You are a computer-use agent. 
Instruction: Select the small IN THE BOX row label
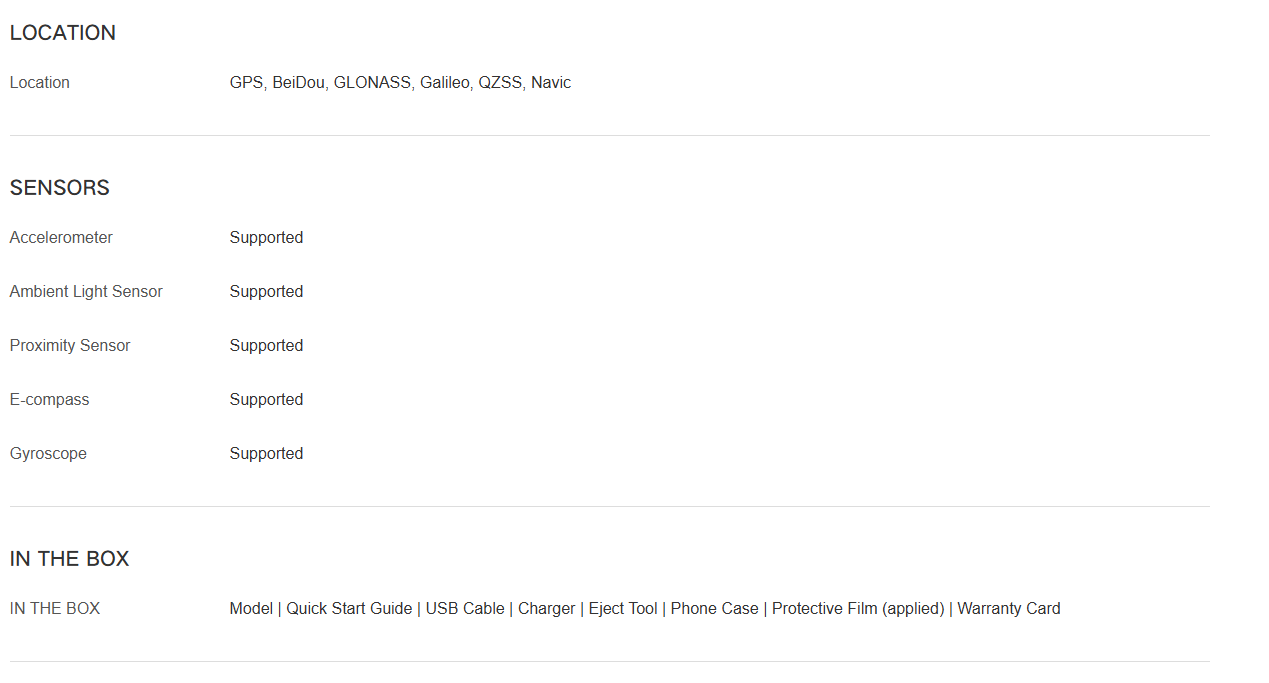[55, 609]
